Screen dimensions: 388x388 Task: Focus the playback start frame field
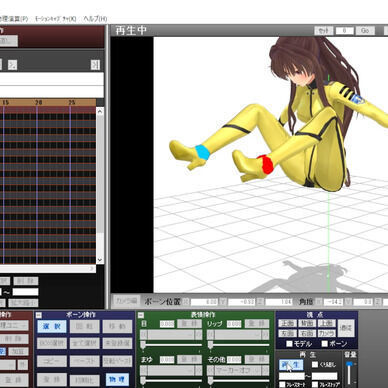point(291,376)
